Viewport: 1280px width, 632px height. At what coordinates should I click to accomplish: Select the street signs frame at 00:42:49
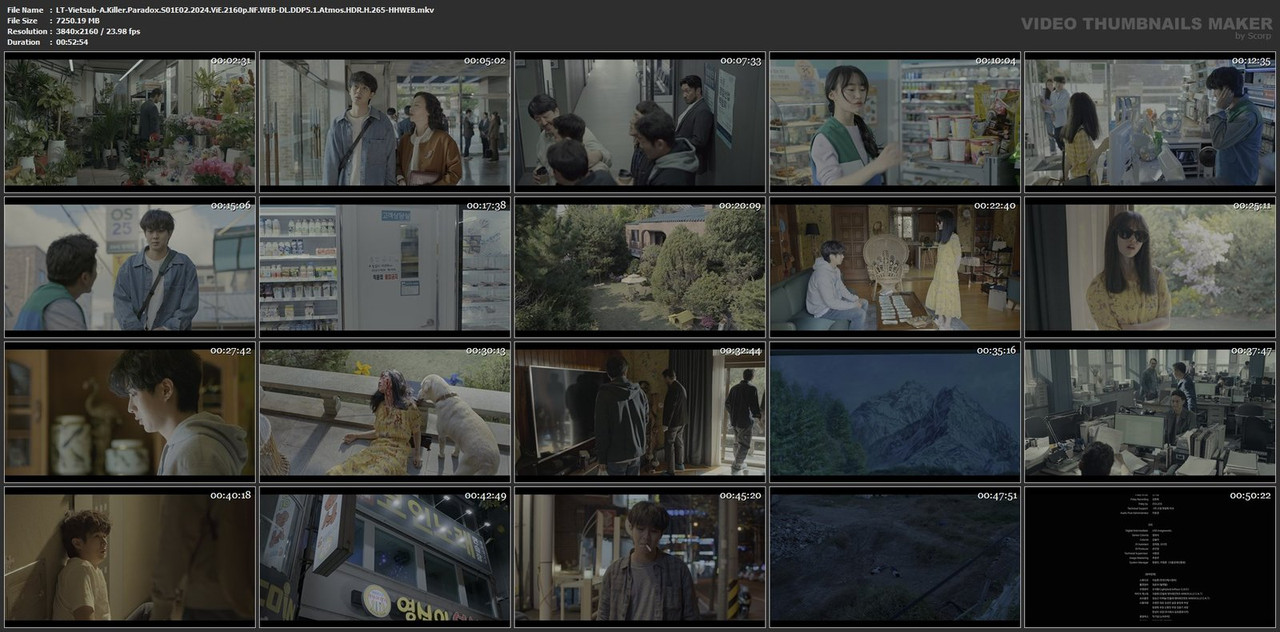point(385,556)
